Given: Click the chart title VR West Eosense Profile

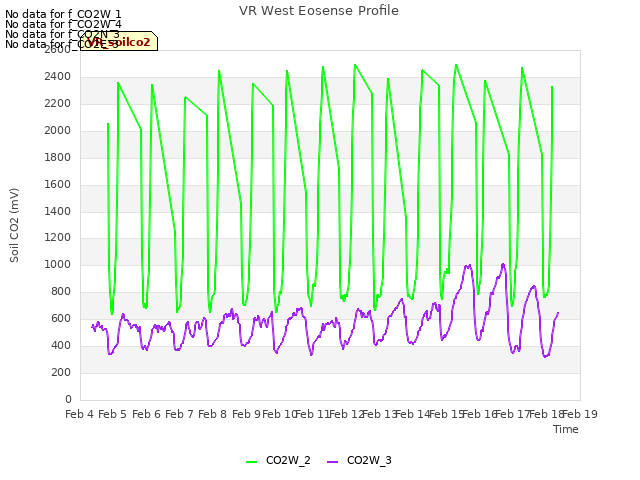Looking at the screenshot, I should [x=319, y=11].
